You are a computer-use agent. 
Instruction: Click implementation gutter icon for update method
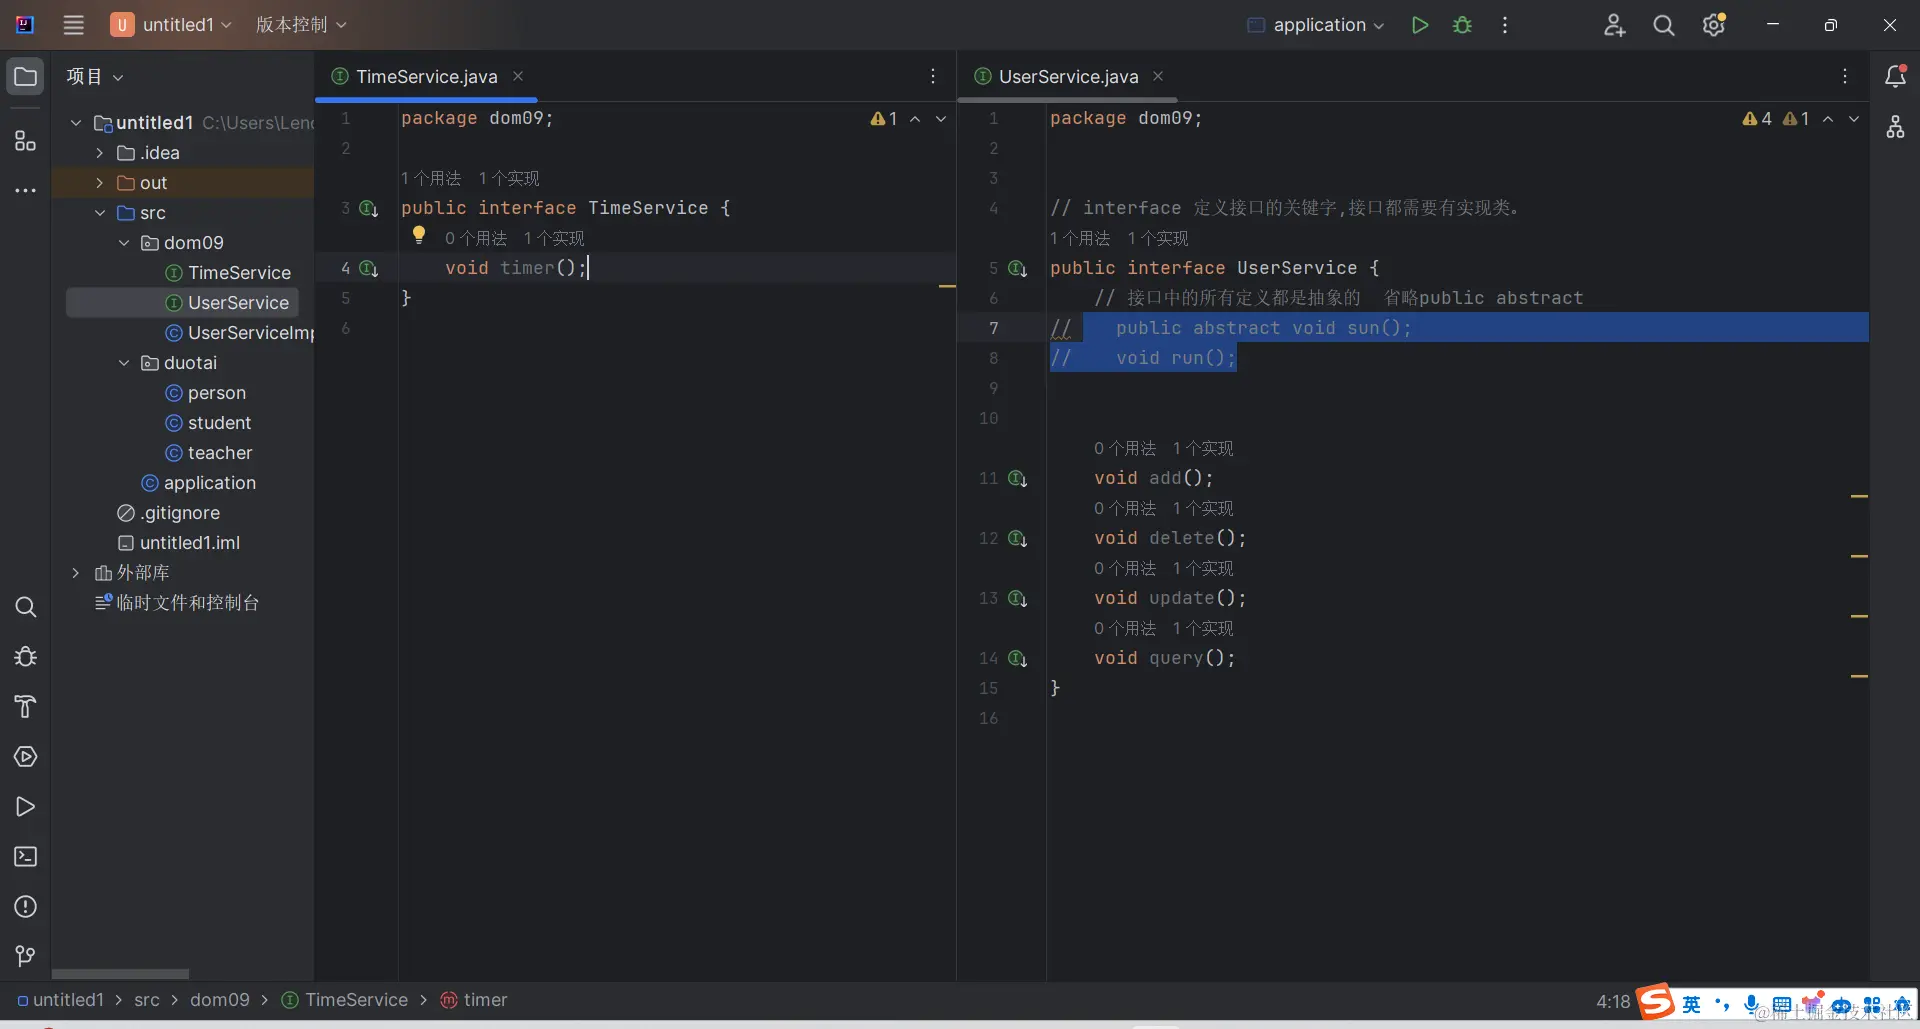[1017, 598]
